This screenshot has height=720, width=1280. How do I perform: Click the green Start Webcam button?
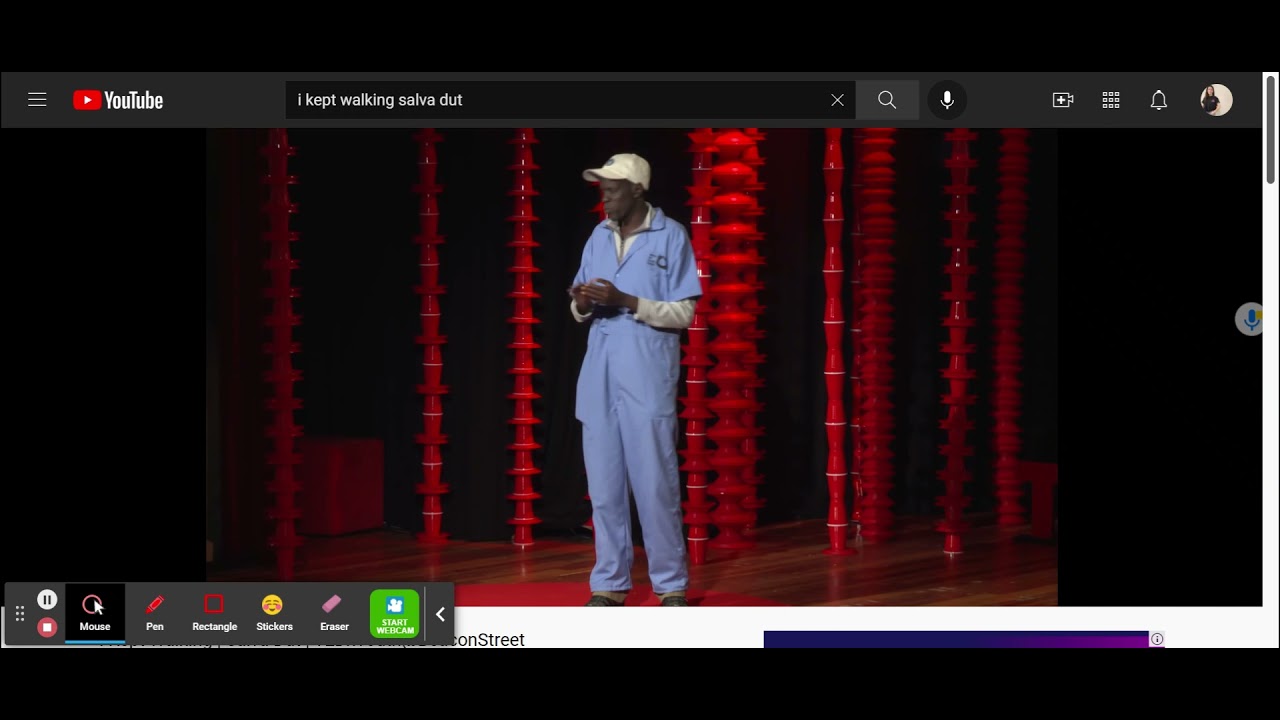(395, 613)
